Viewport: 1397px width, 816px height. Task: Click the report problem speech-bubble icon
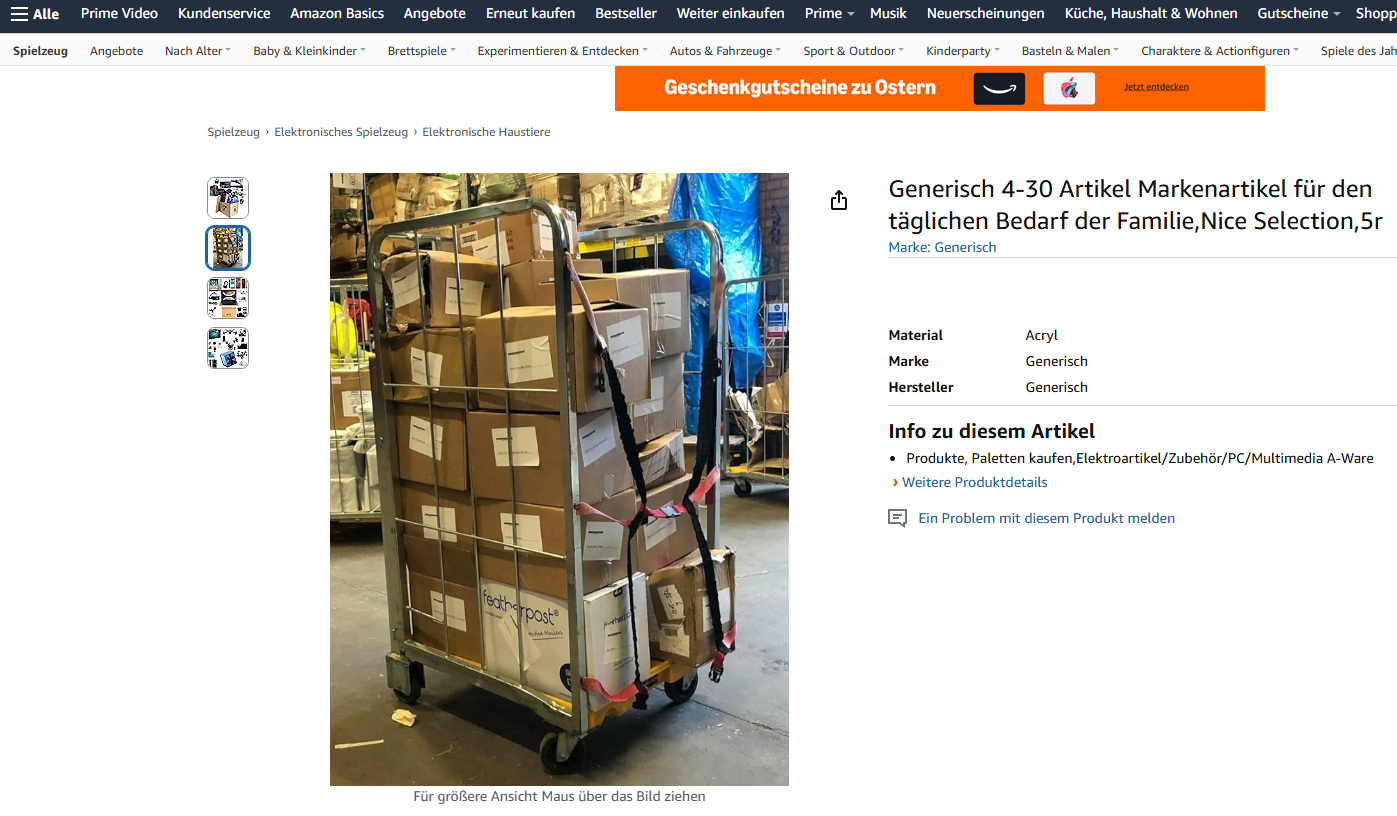(898, 518)
